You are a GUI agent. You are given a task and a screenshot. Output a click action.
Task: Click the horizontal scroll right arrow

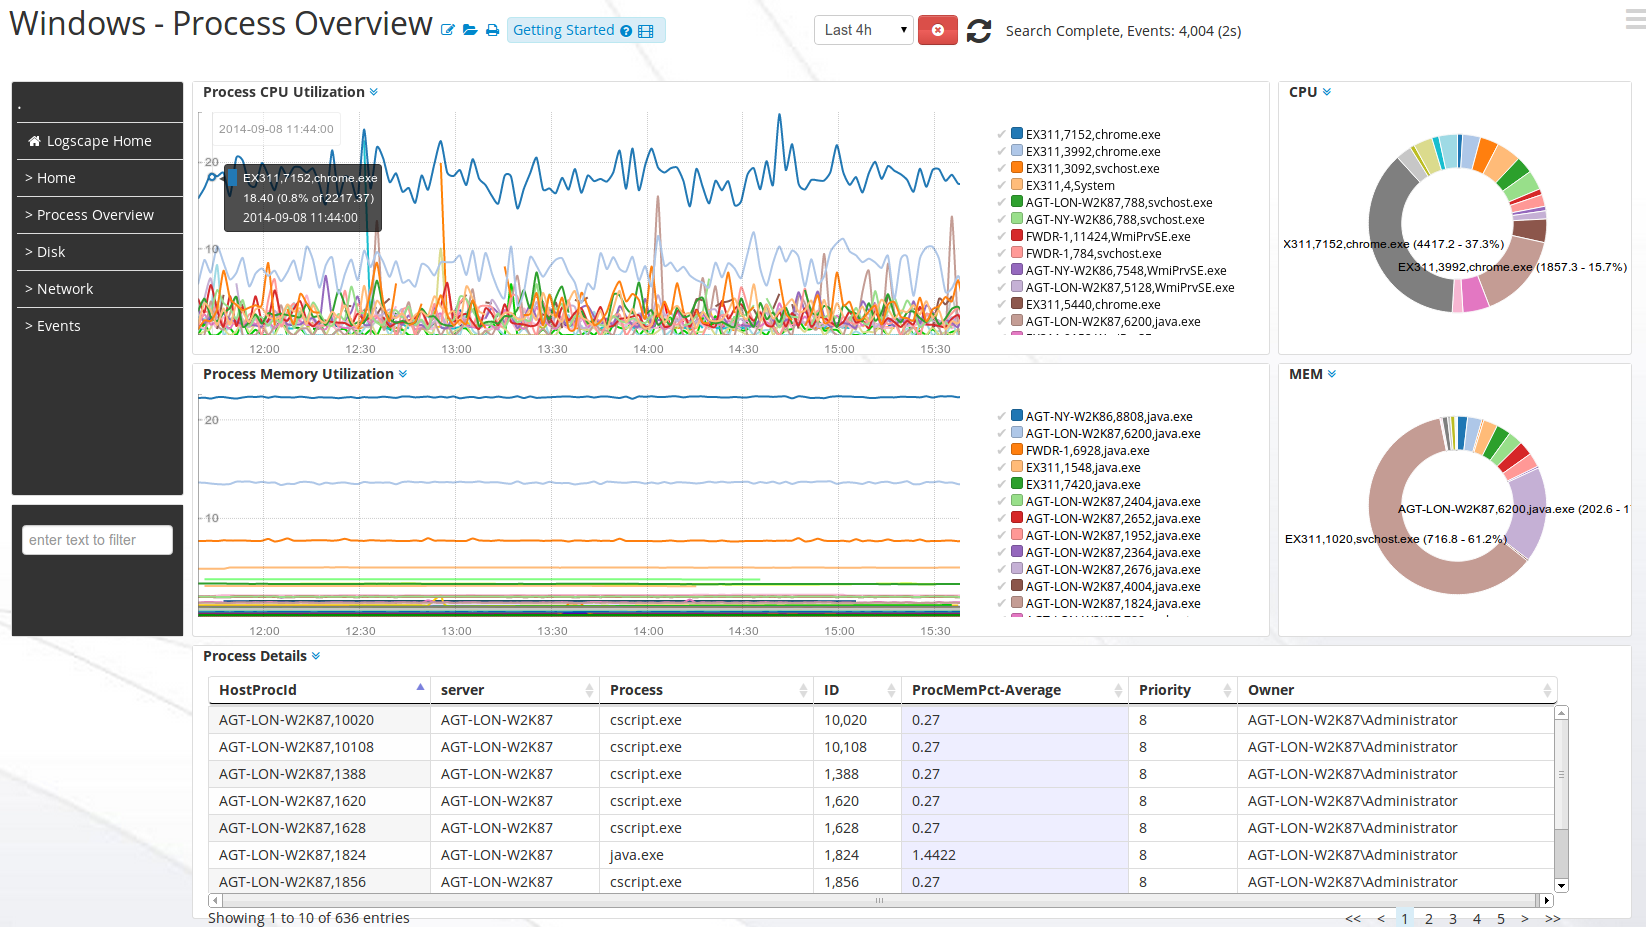[x=1547, y=900]
